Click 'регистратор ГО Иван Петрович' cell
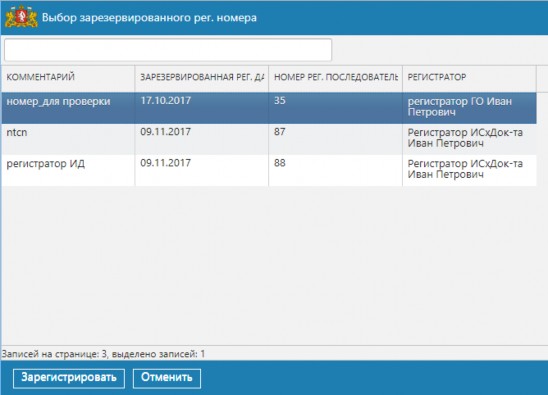The width and height of the screenshot is (548, 395). (469, 108)
